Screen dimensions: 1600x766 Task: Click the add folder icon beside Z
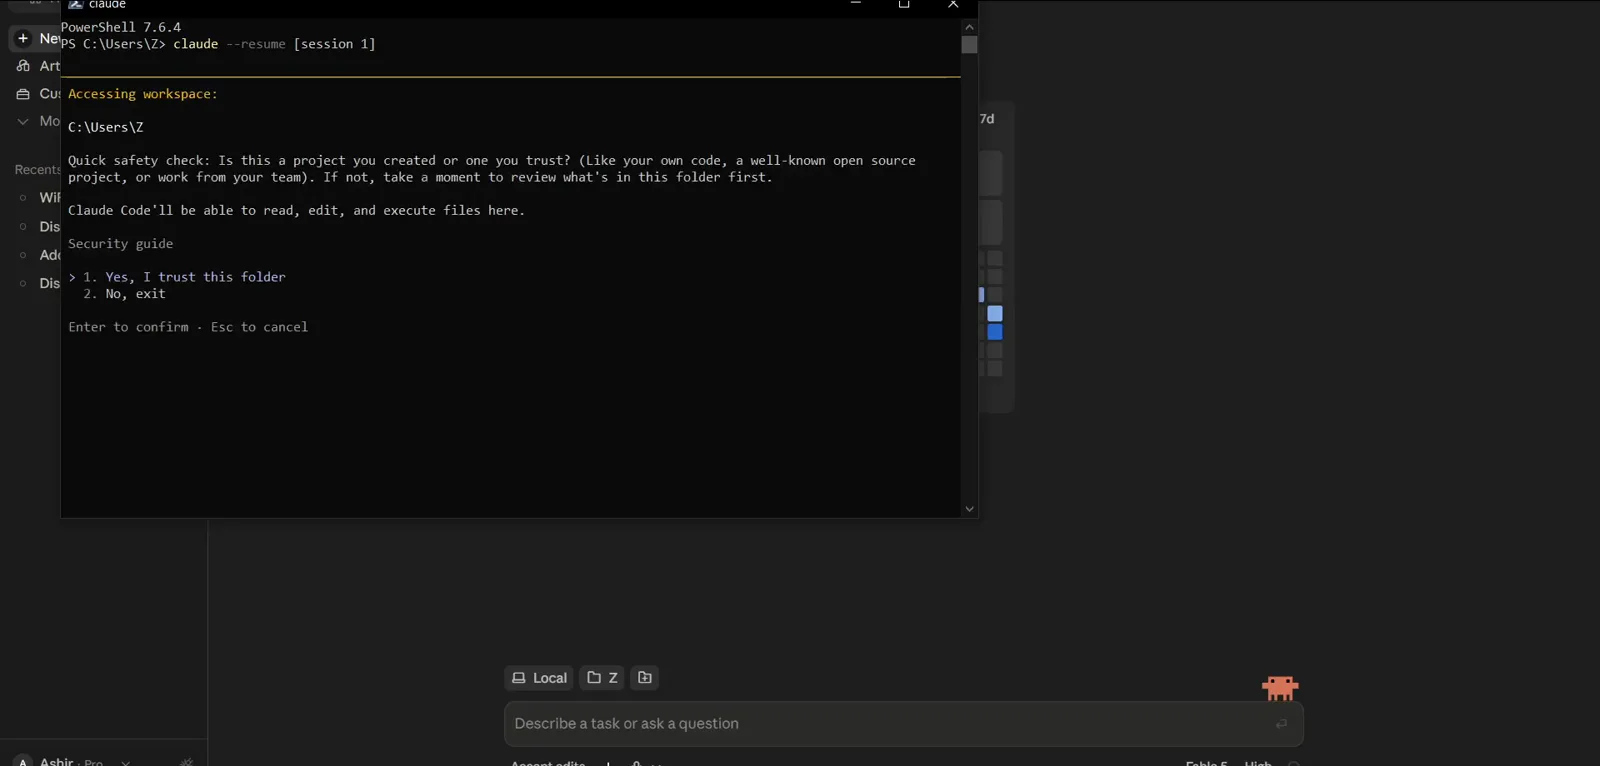pos(645,678)
